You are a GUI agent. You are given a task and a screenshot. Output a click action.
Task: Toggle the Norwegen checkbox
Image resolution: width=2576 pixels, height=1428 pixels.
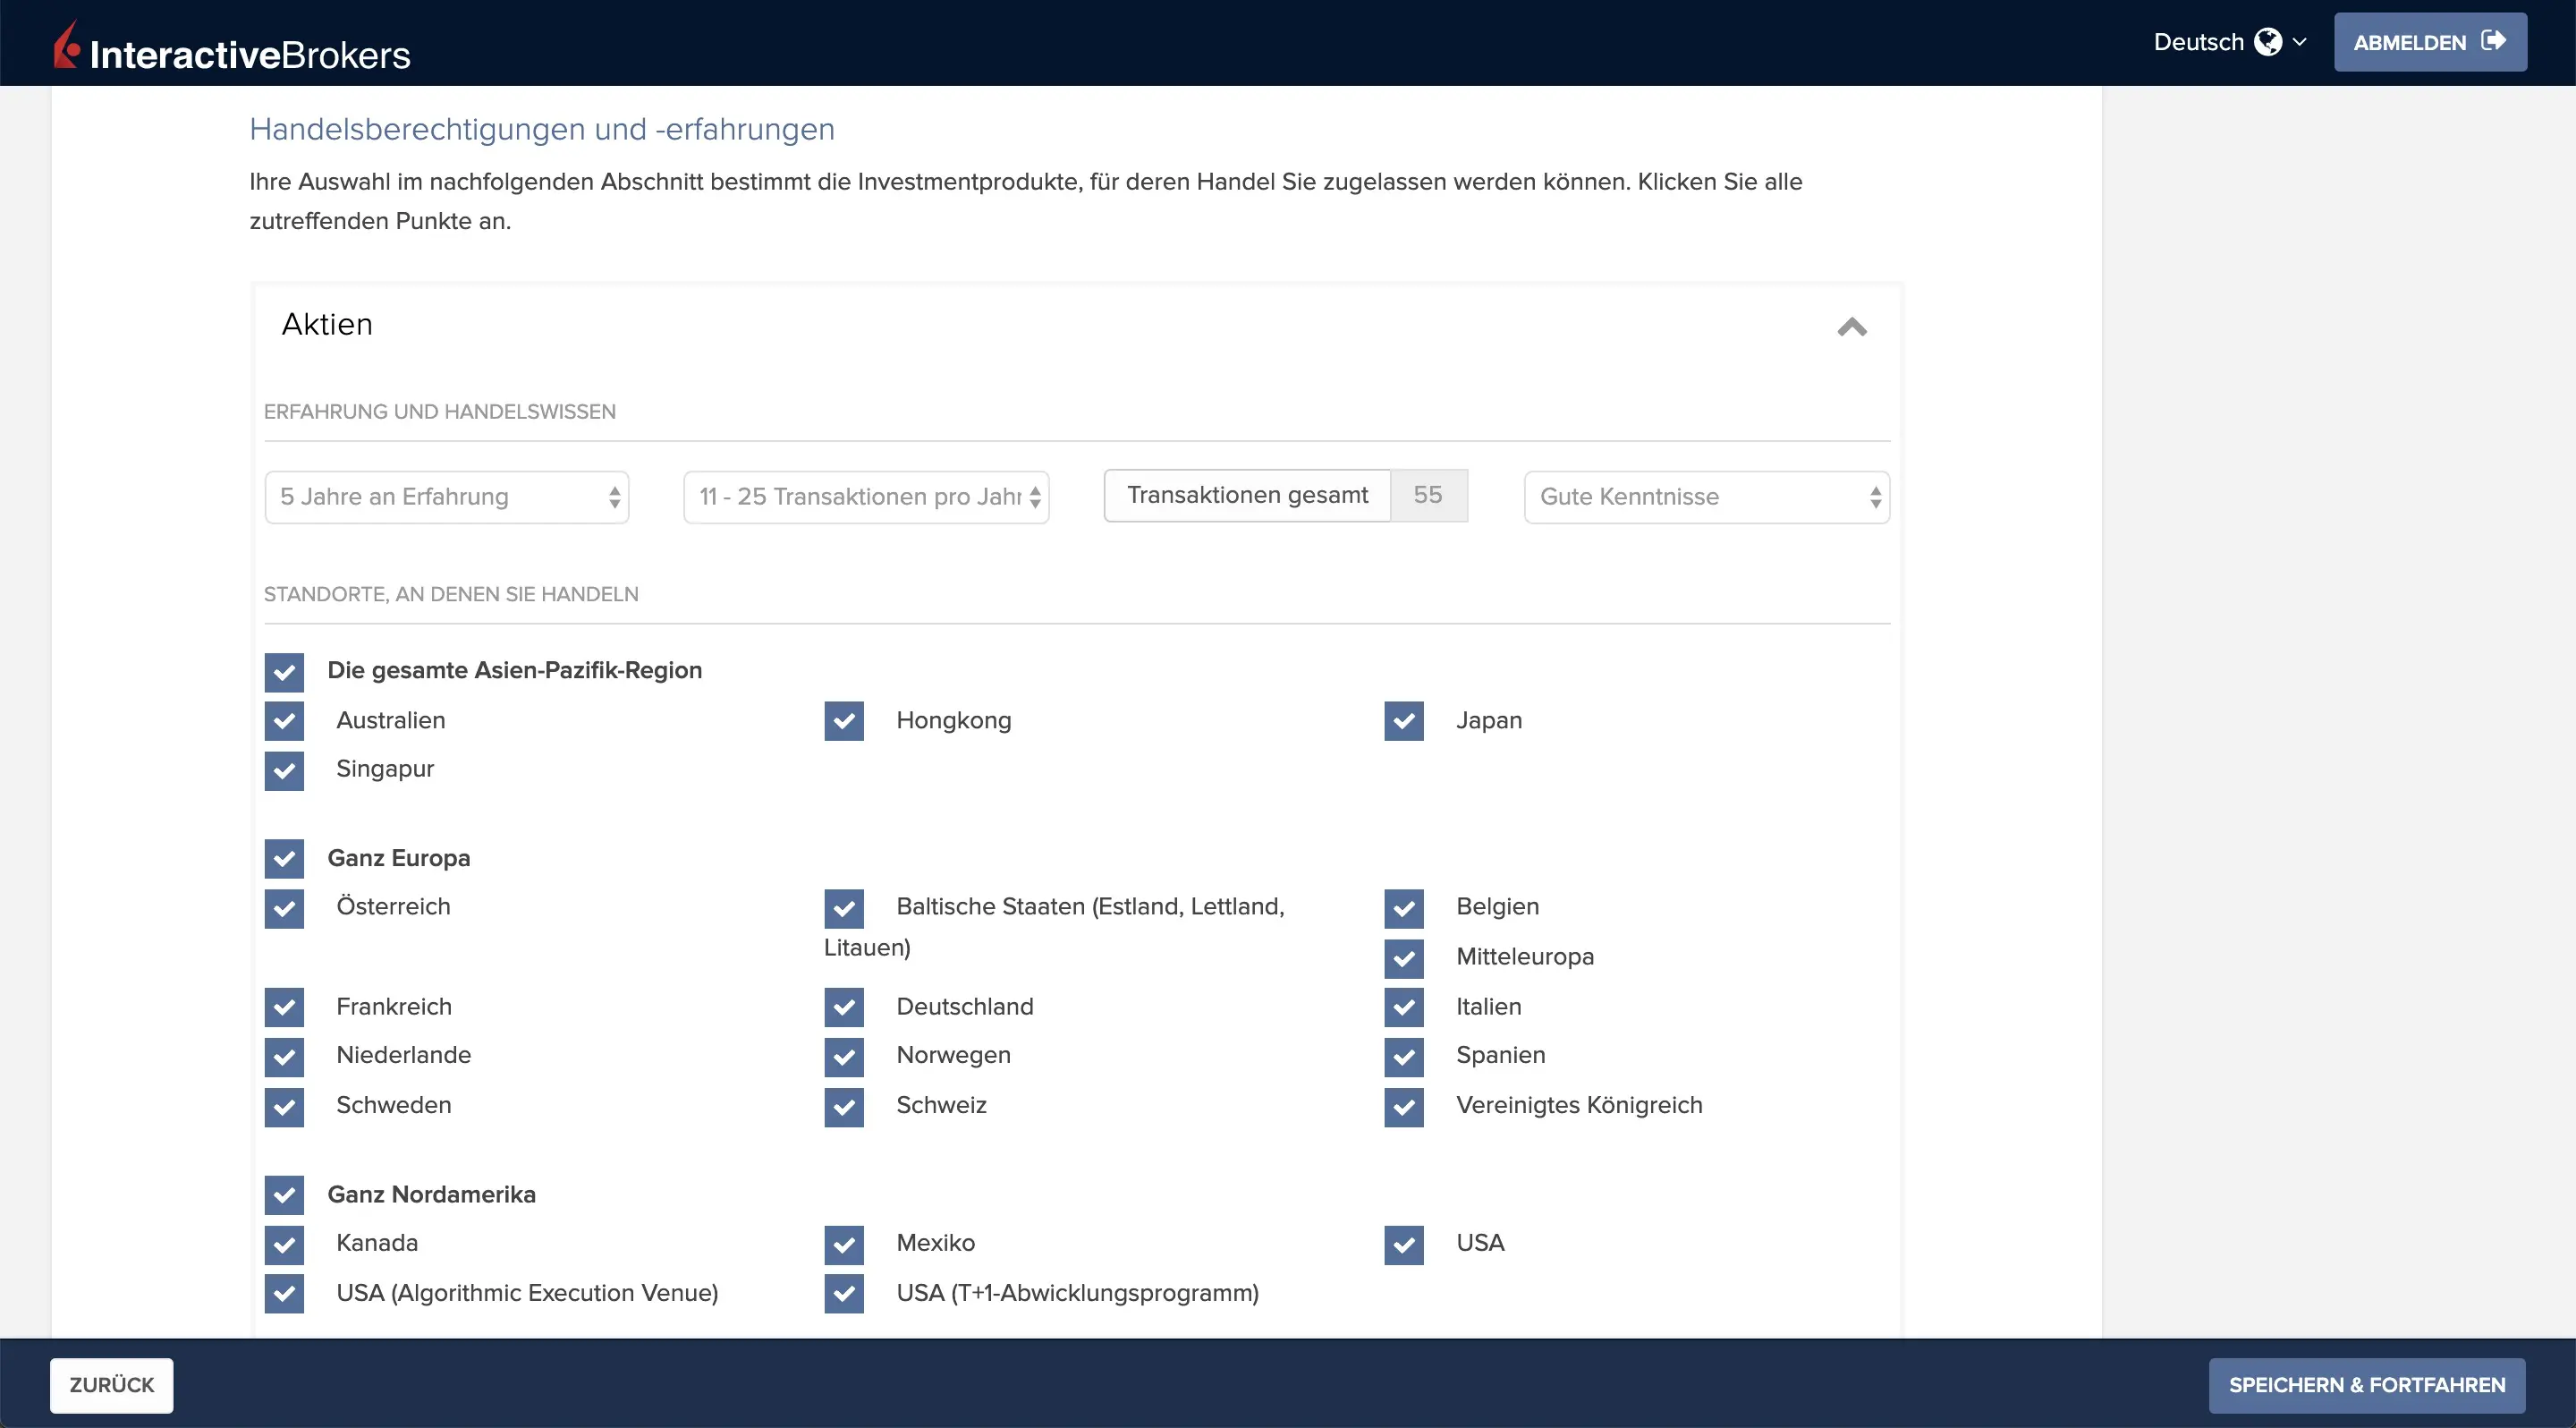tap(844, 1057)
